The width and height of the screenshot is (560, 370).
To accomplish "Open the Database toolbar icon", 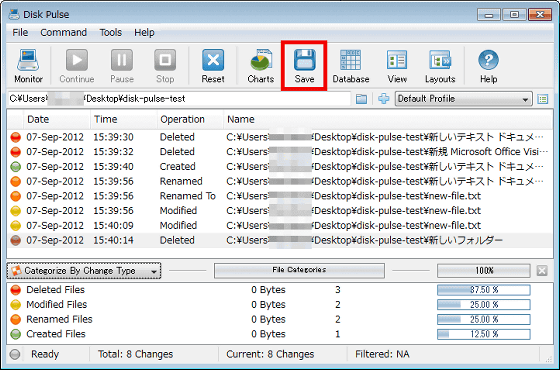I will pyautogui.click(x=351, y=66).
